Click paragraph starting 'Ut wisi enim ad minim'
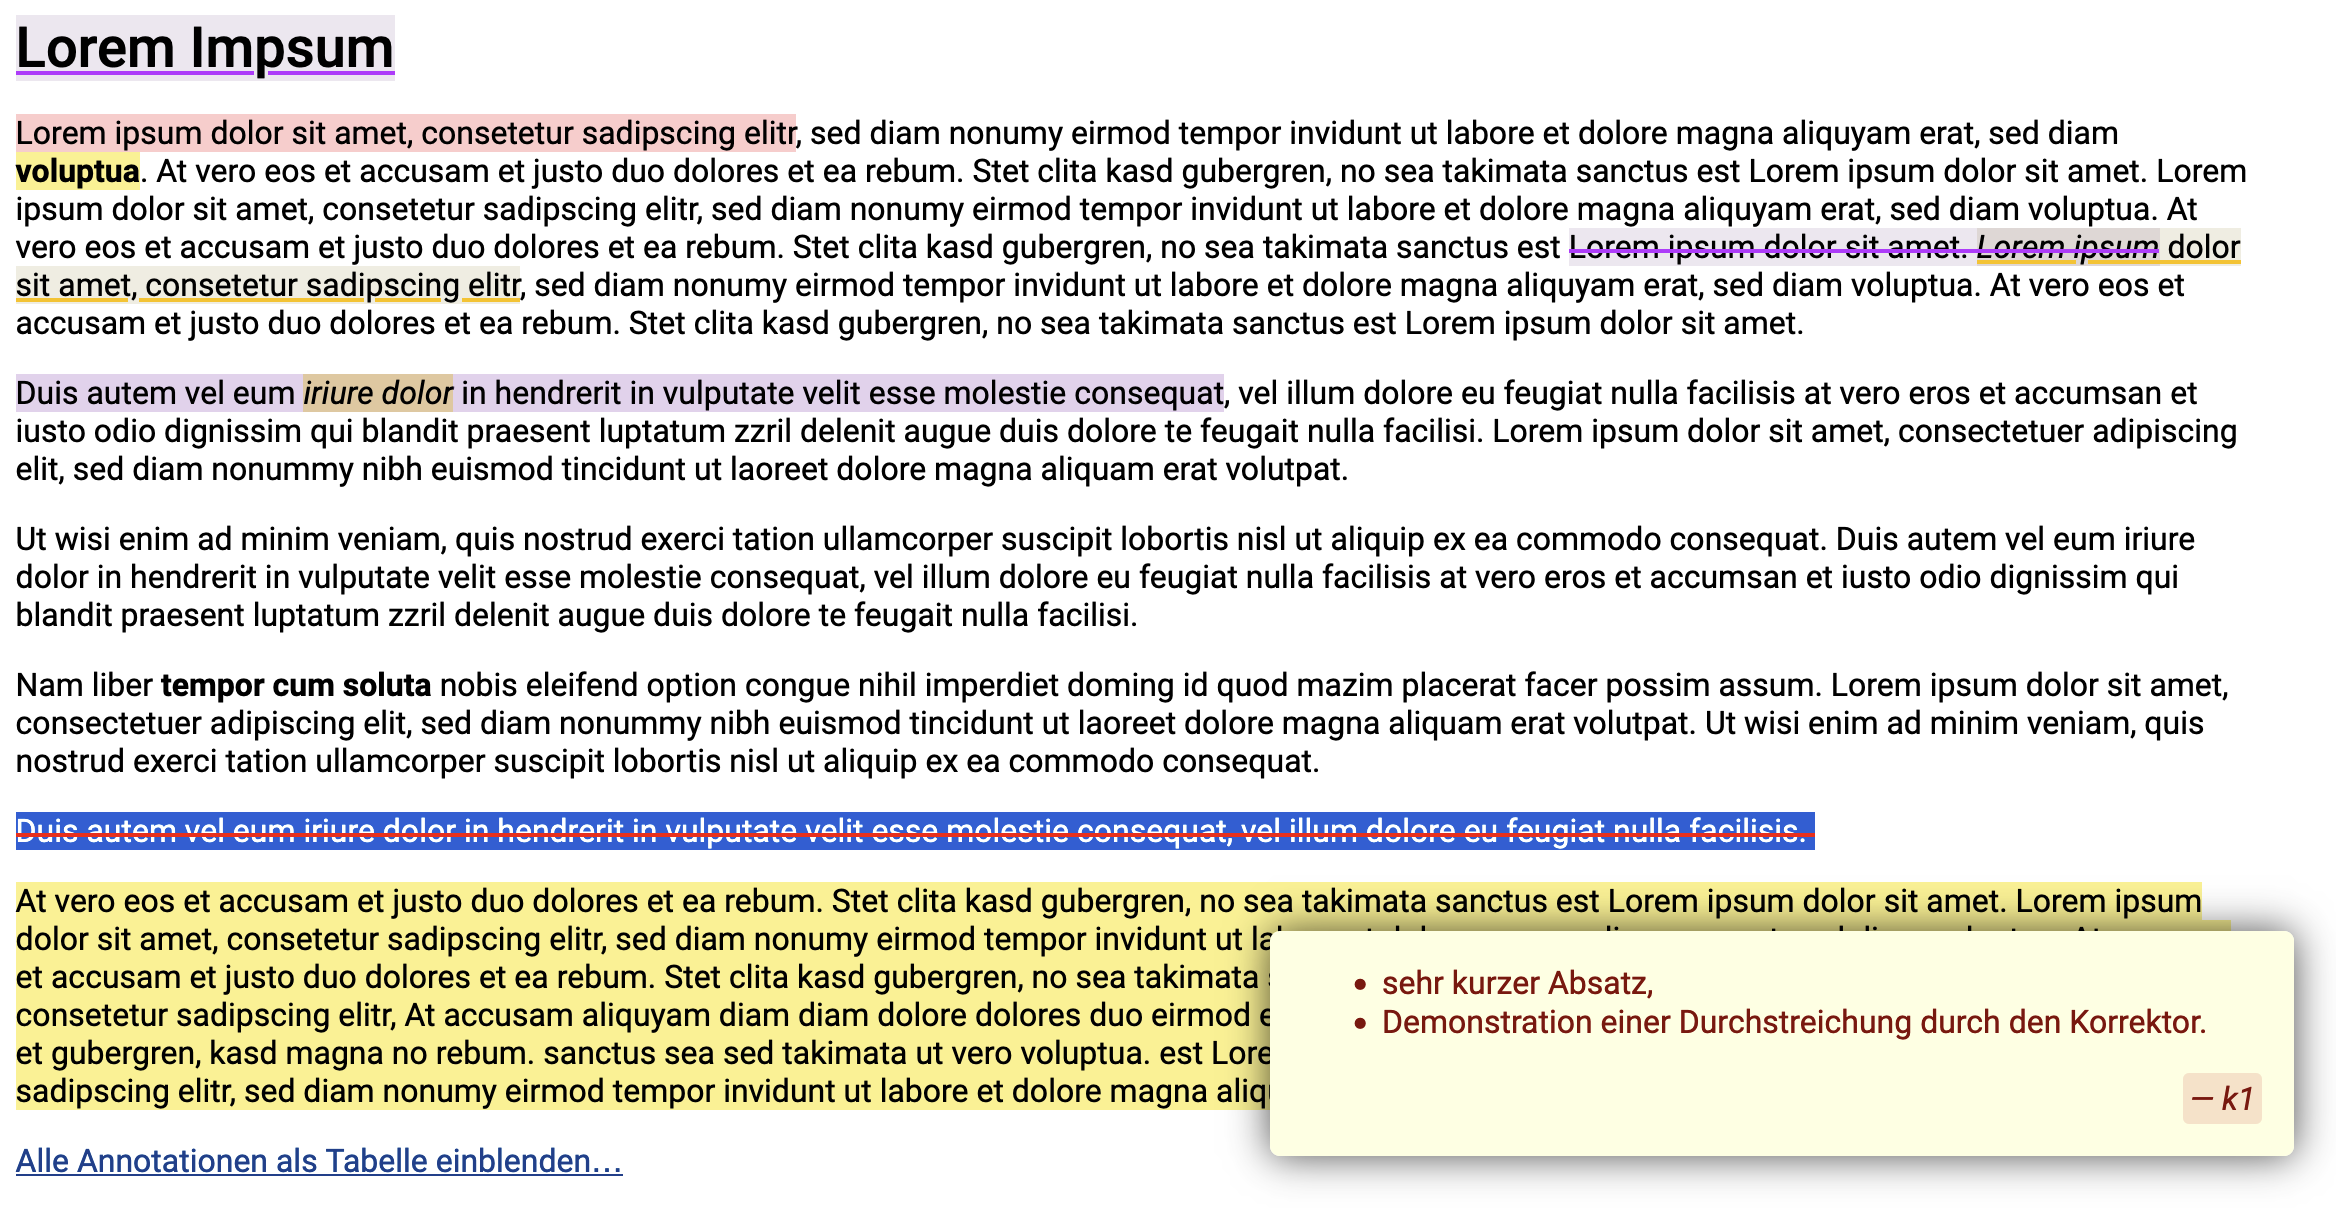Image resolution: width=2336 pixels, height=1208 pixels. click(x=1105, y=577)
